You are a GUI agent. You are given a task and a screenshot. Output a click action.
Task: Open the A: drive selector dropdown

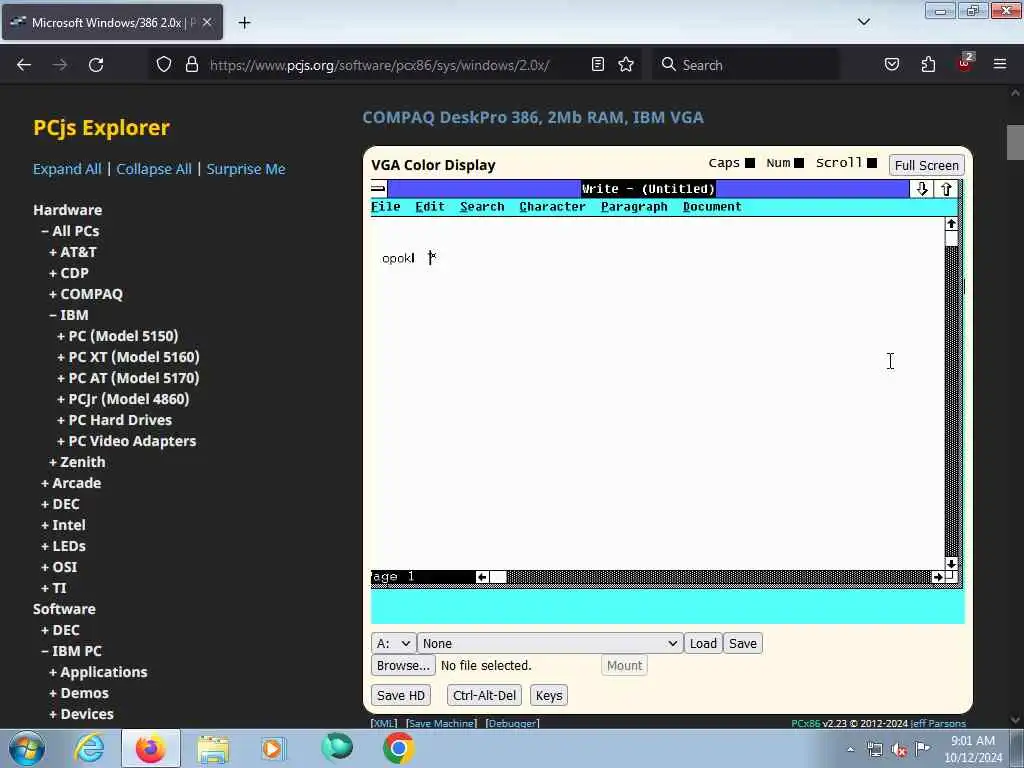pyautogui.click(x=394, y=643)
